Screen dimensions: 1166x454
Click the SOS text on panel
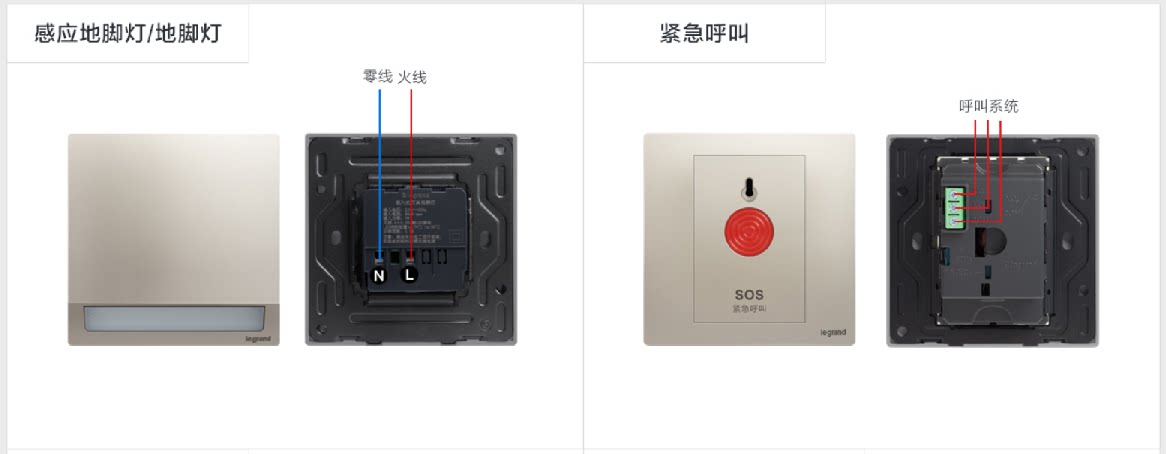point(749,295)
